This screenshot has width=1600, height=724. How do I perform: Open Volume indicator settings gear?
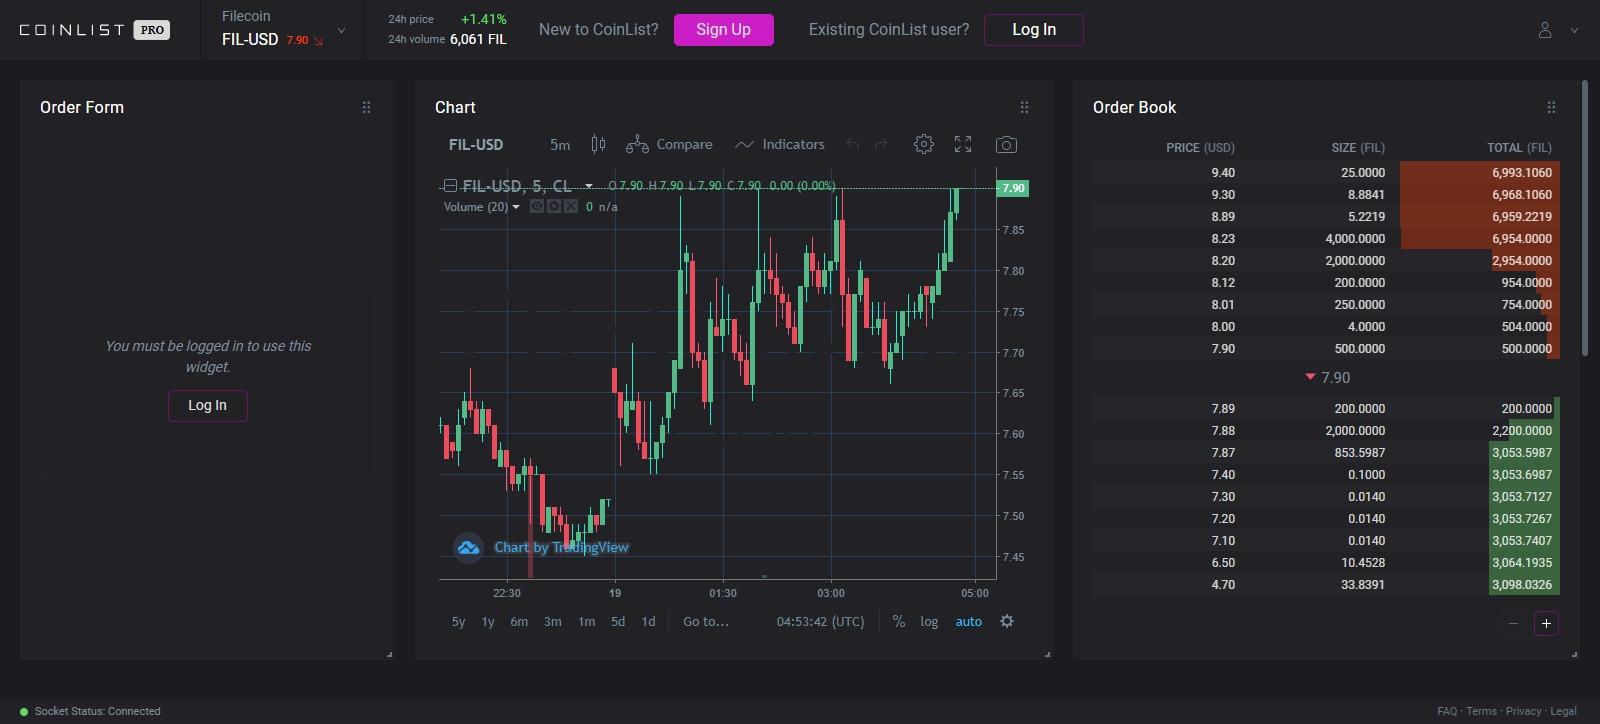(554, 207)
